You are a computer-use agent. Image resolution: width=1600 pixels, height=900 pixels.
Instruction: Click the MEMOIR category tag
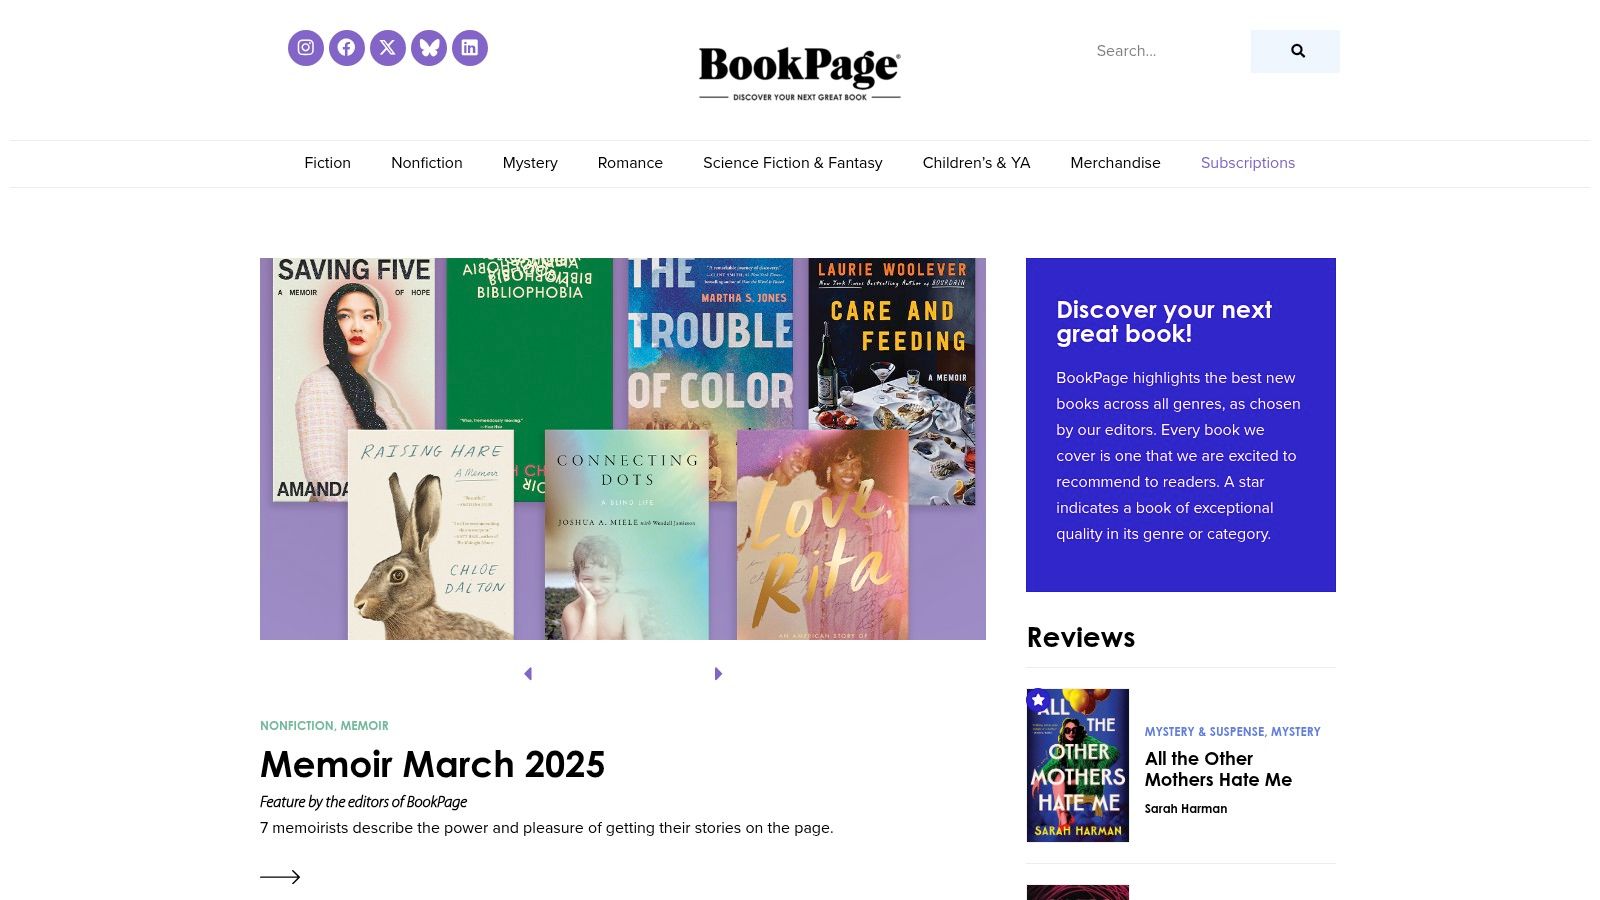364,726
